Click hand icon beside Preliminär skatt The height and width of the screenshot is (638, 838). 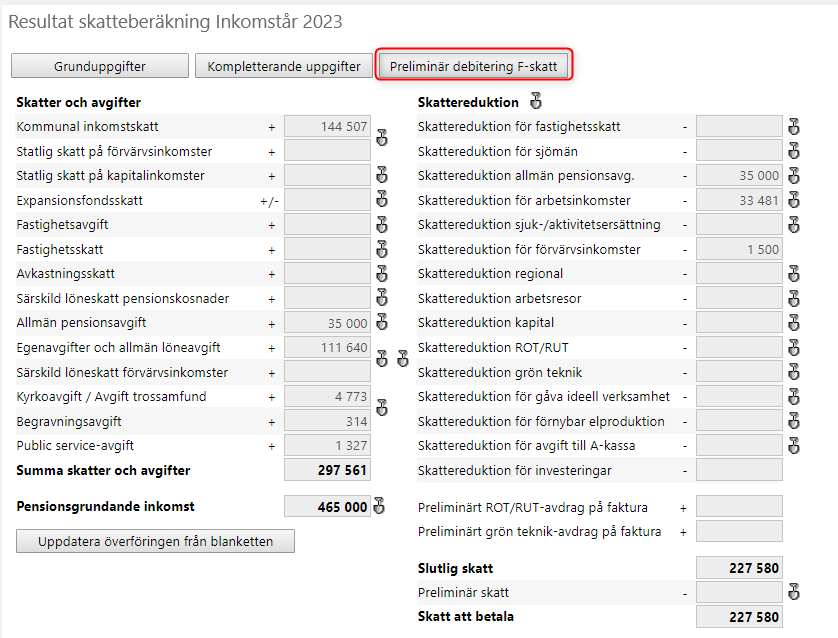[x=794, y=592]
